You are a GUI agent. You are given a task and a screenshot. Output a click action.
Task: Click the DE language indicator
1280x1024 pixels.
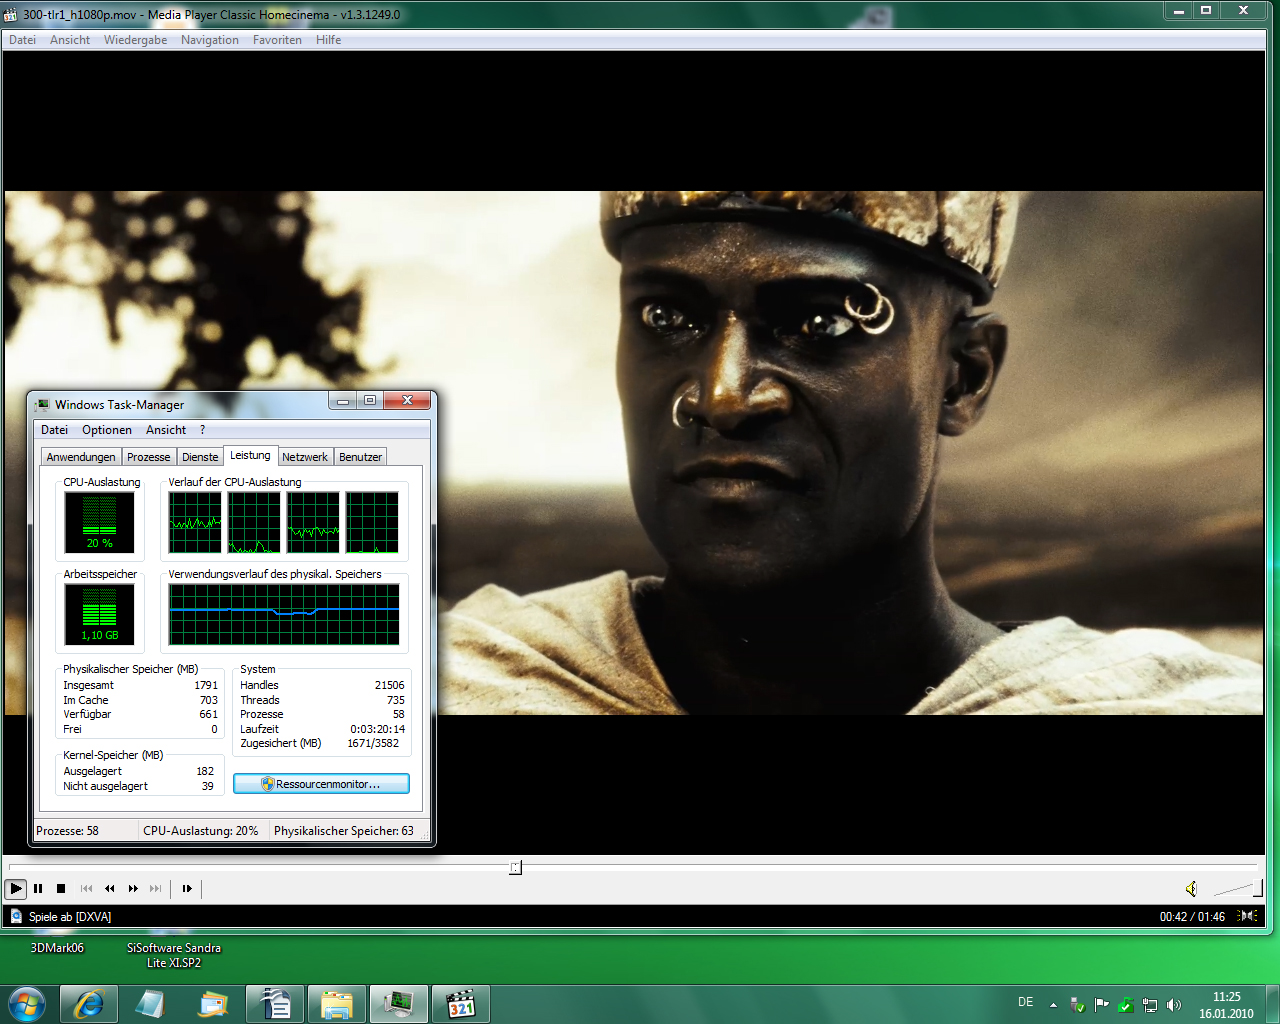pyautogui.click(x=1026, y=1002)
